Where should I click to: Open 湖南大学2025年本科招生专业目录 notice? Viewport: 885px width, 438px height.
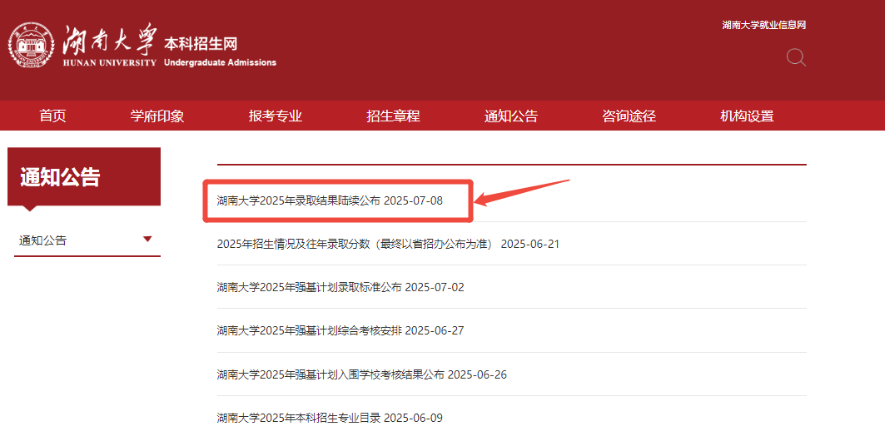(x=330, y=418)
